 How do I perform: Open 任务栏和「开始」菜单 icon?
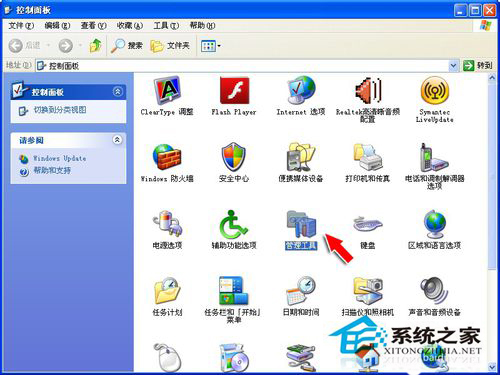point(234,290)
